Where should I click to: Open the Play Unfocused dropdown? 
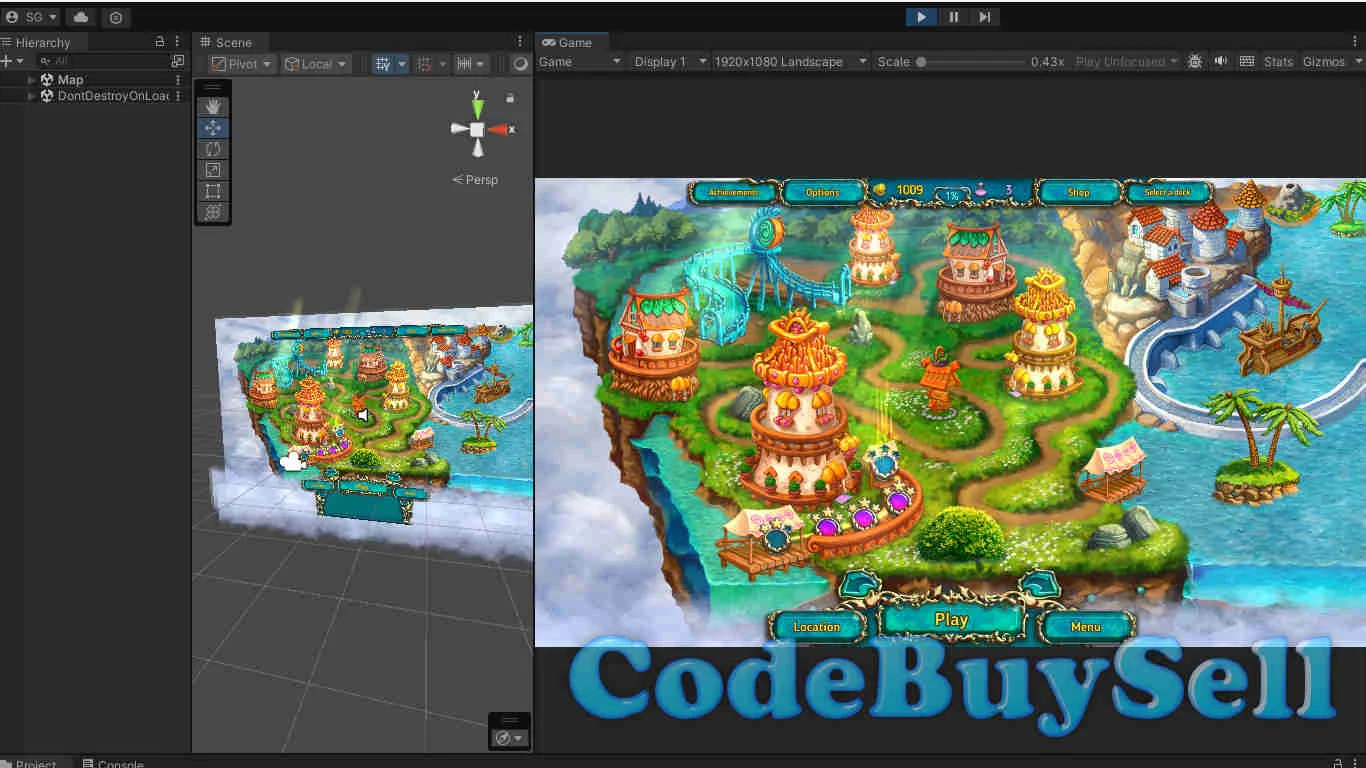(1127, 62)
